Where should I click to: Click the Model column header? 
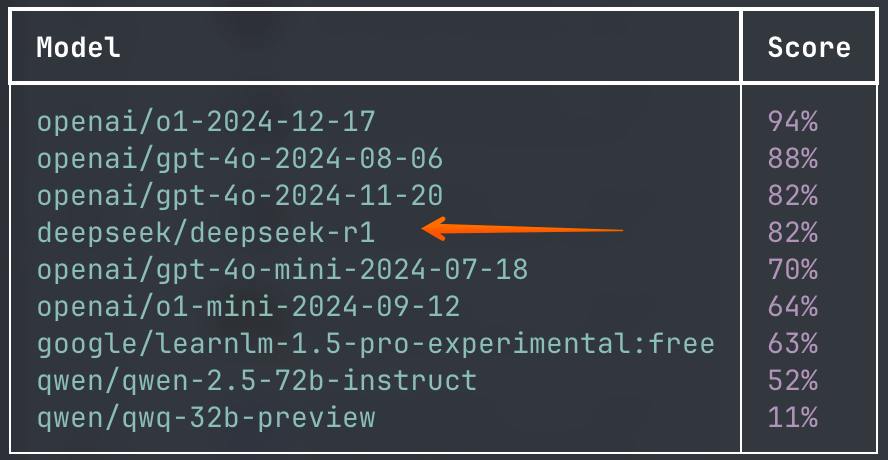79,47
